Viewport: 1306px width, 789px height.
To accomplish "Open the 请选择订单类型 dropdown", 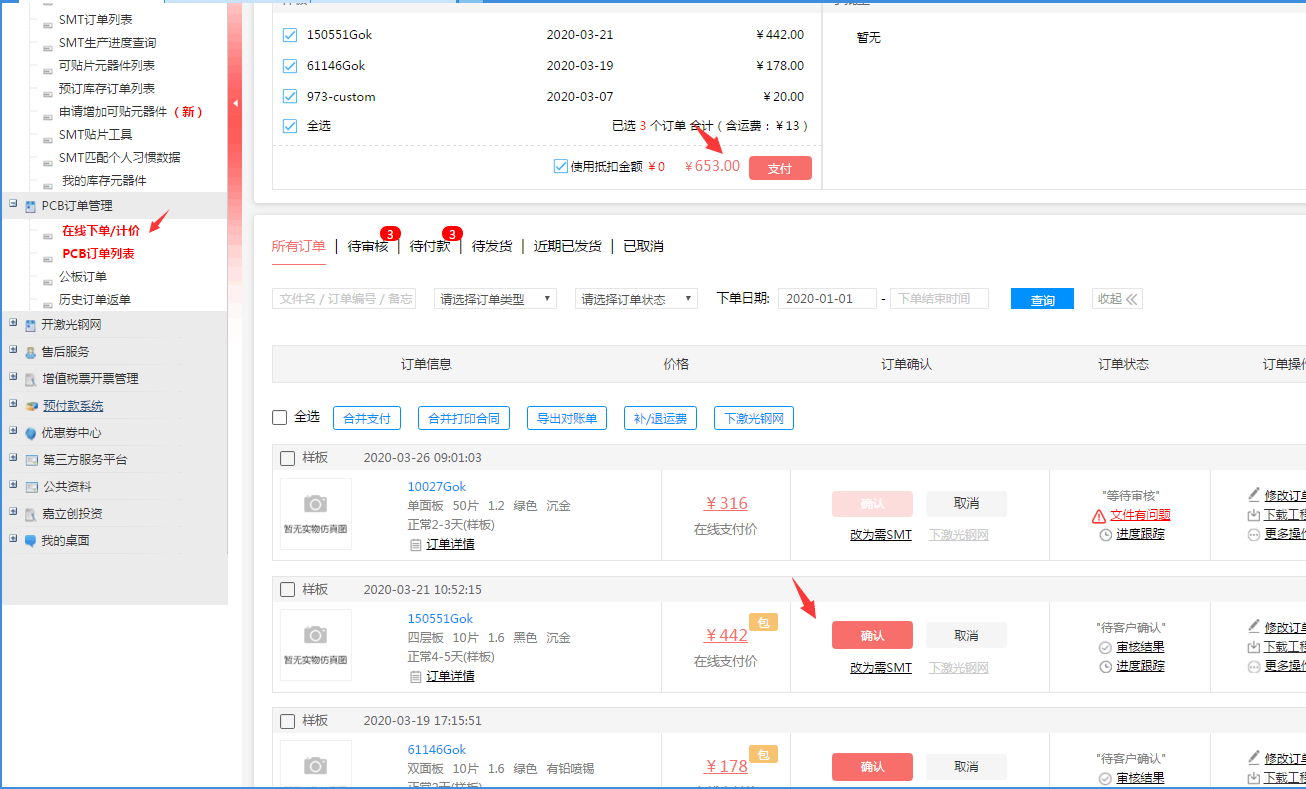I will pyautogui.click(x=495, y=299).
